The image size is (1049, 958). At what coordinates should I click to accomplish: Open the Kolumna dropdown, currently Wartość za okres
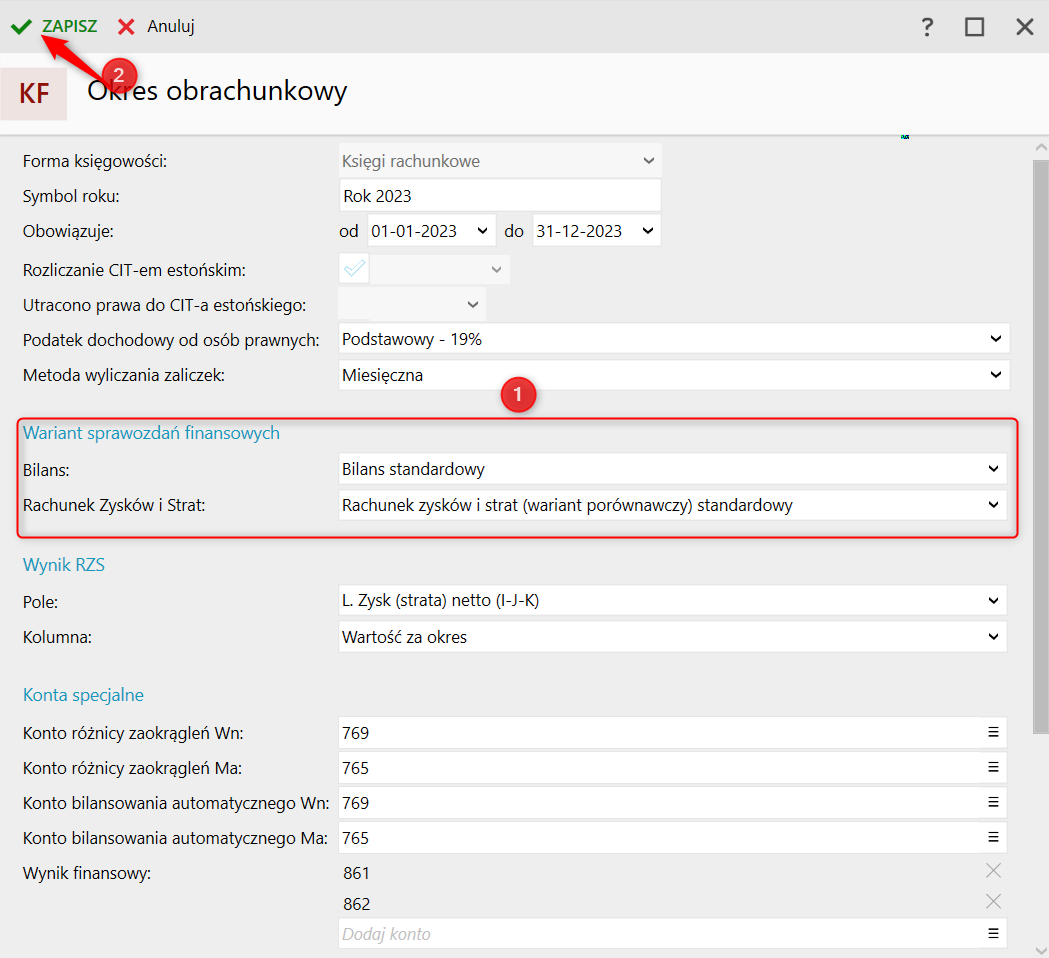(x=672, y=637)
